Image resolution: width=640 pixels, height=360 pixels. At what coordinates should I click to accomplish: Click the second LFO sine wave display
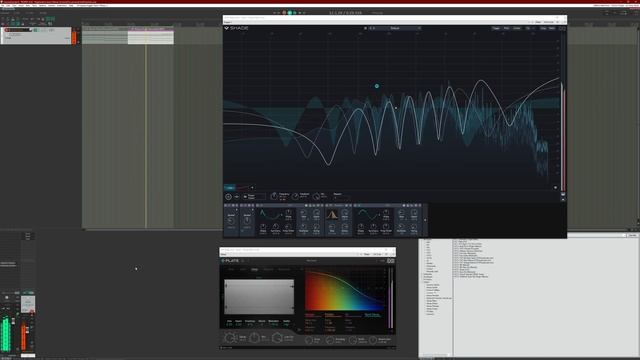(367, 214)
